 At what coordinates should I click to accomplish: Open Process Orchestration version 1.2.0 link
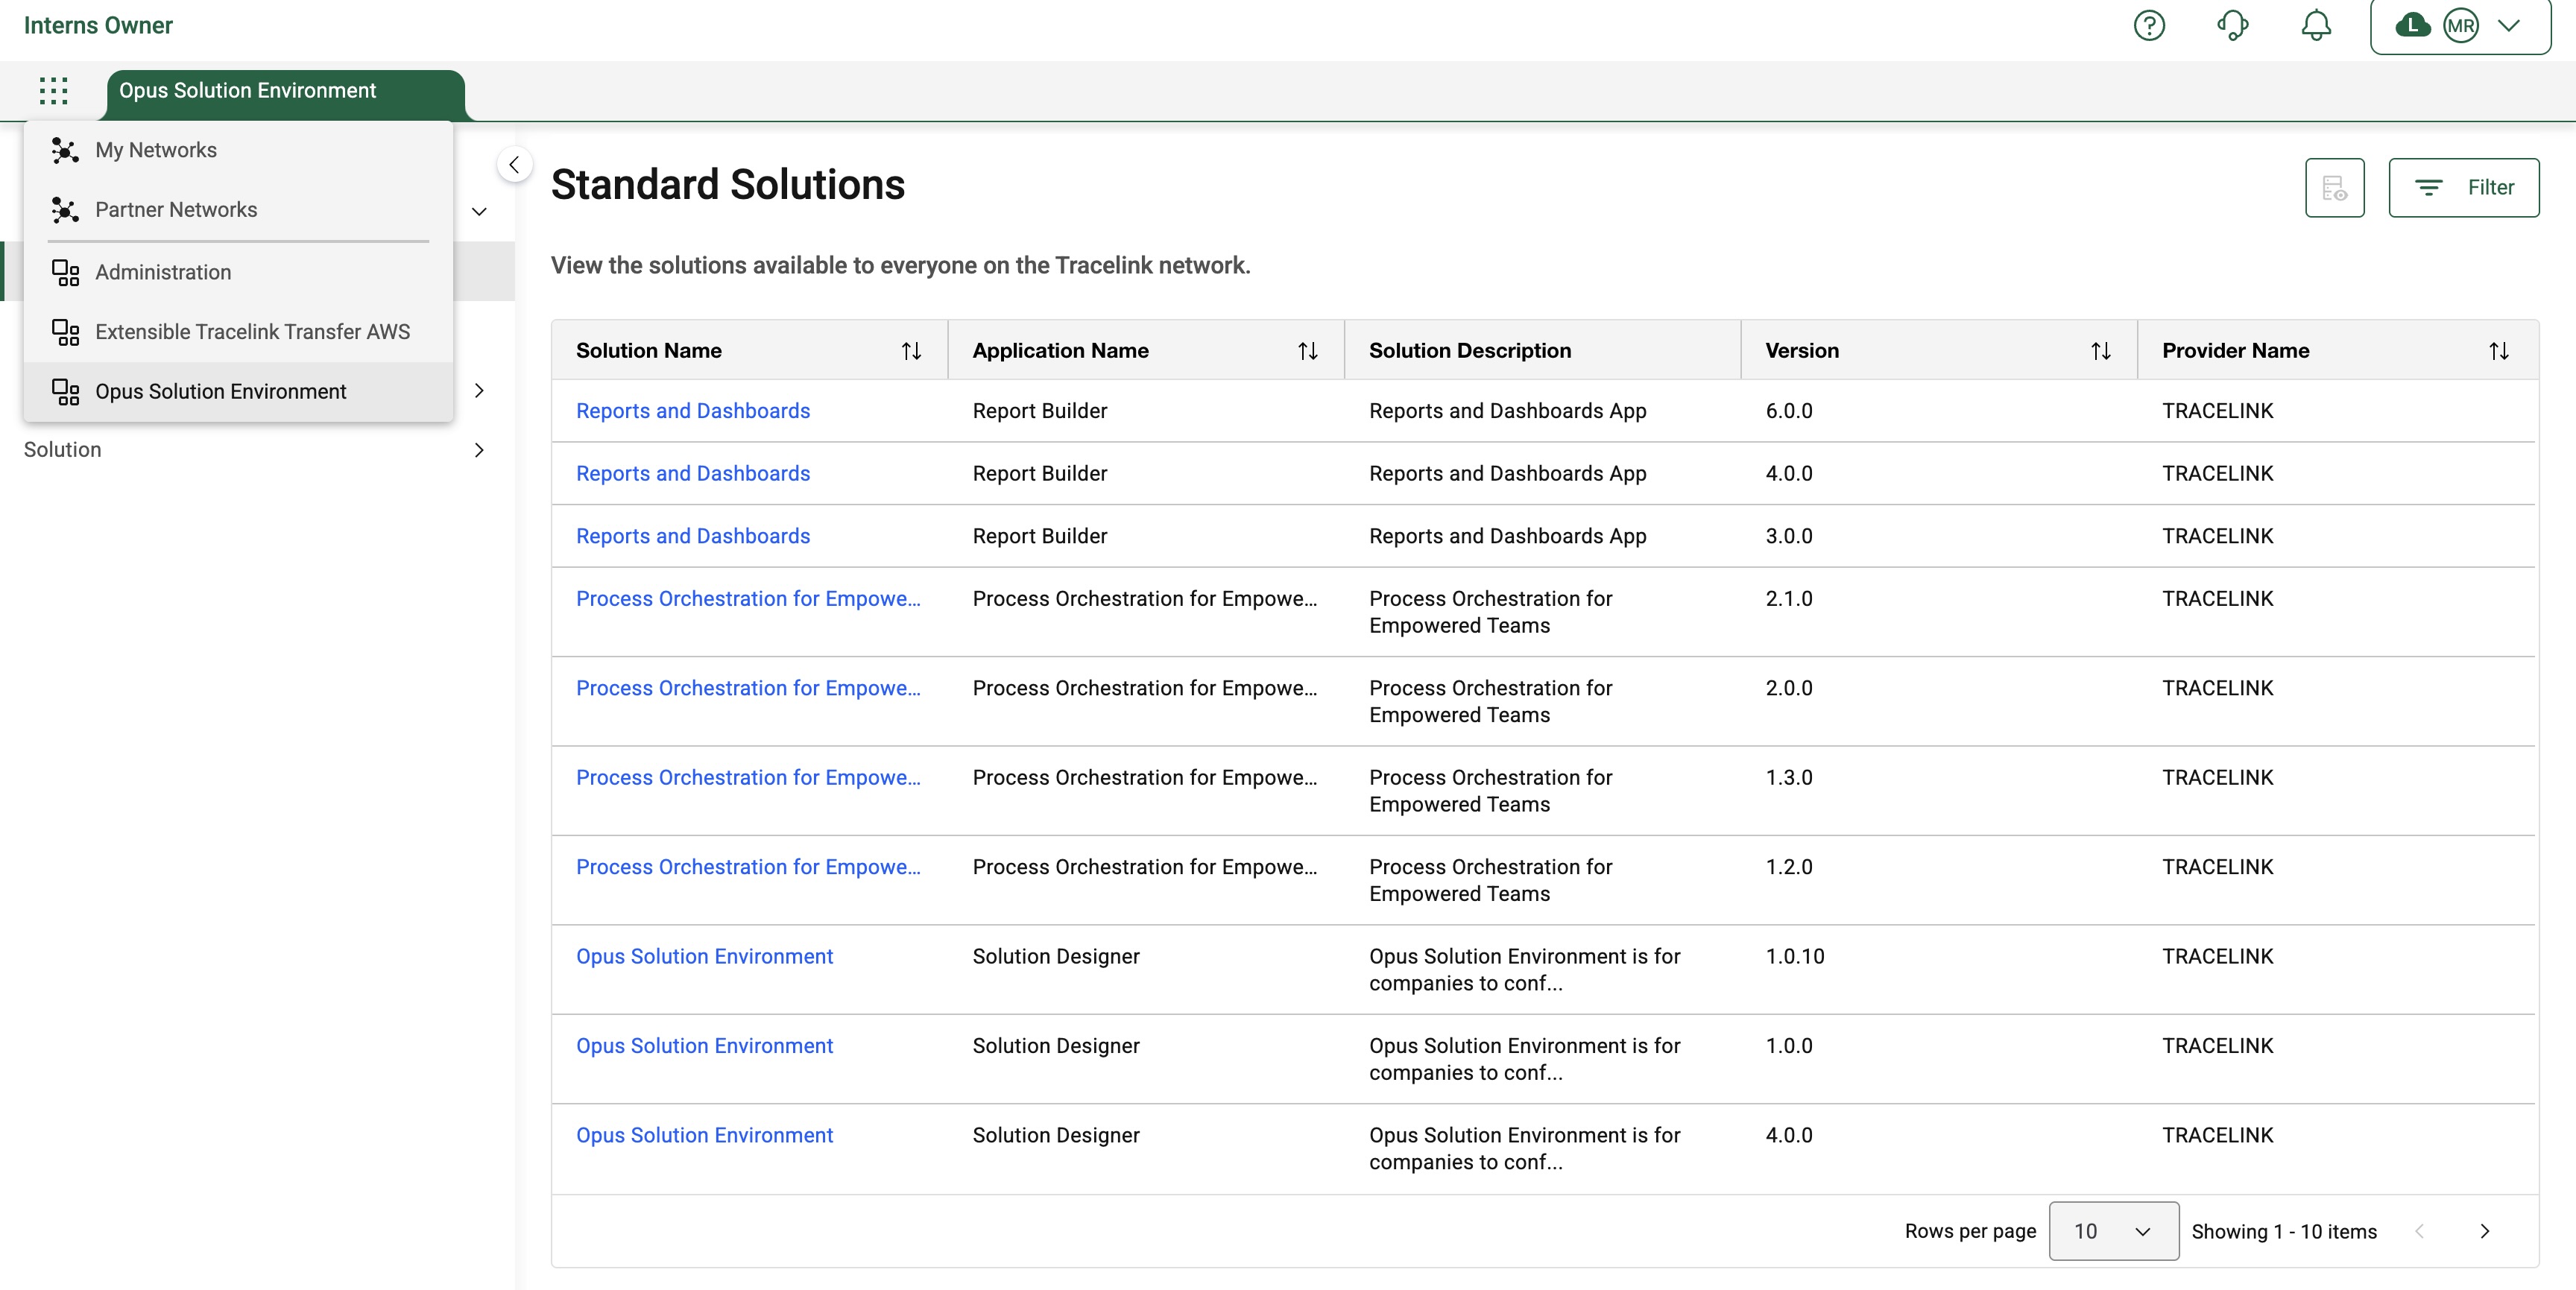coord(748,867)
